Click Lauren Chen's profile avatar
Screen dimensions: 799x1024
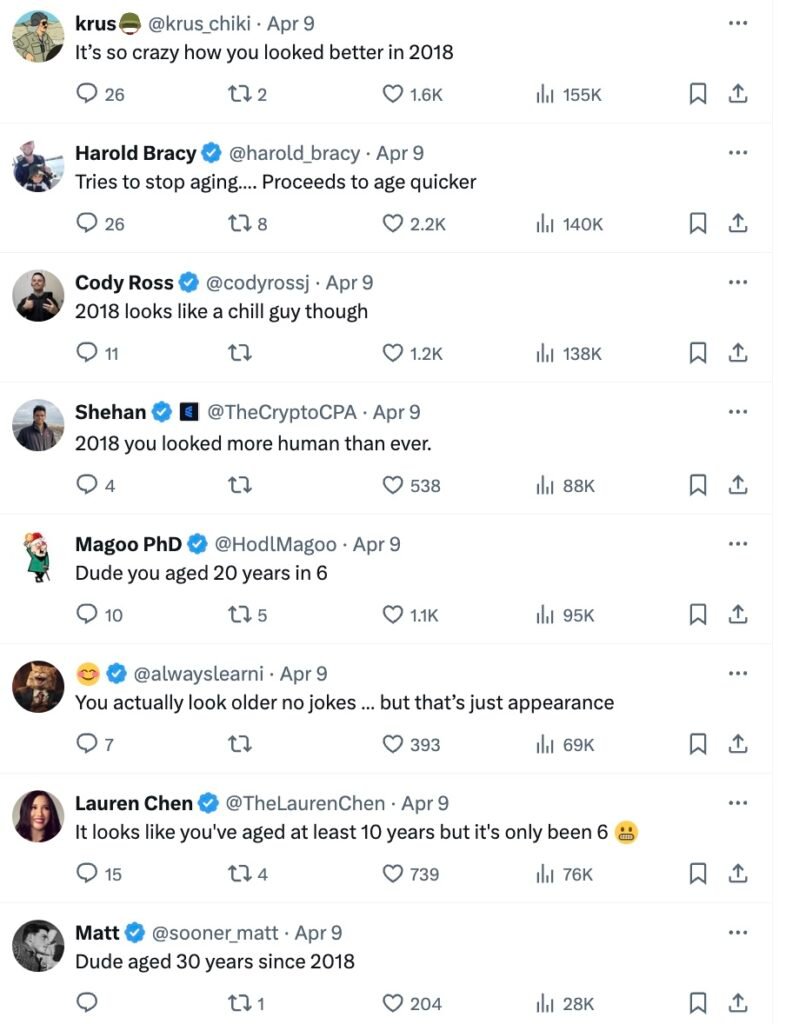(x=39, y=816)
